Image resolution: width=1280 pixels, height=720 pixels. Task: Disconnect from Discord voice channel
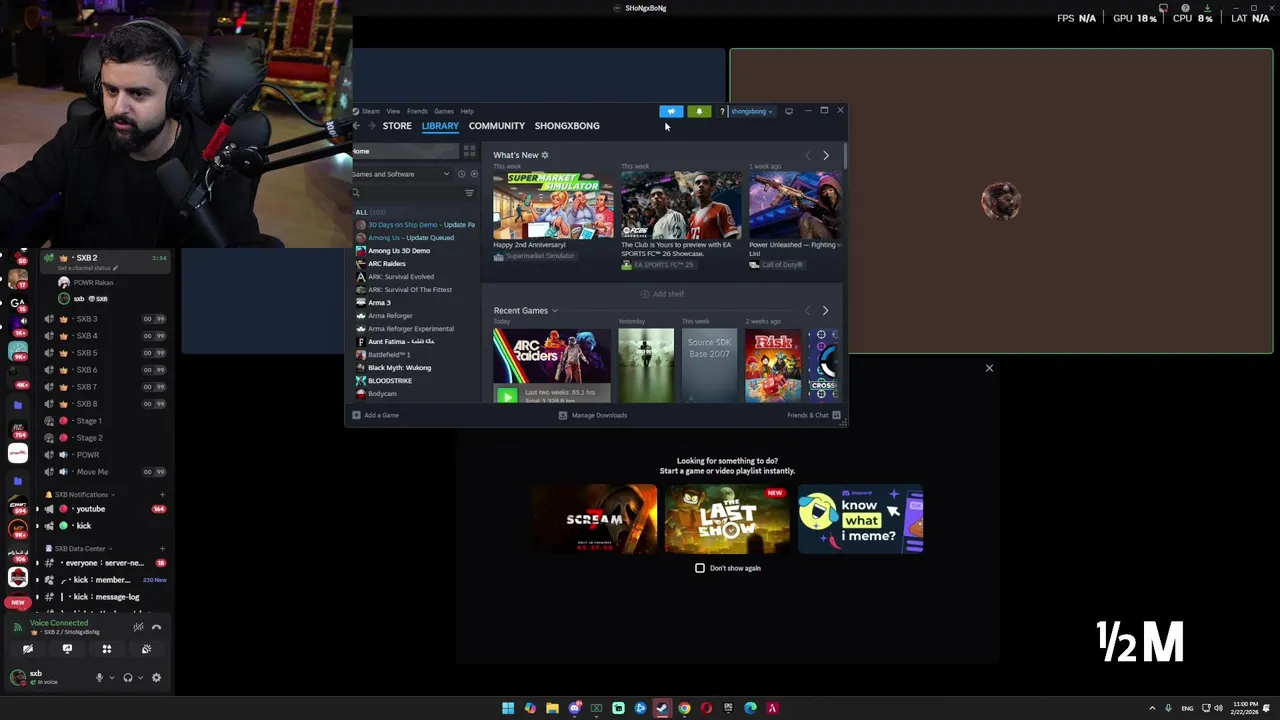(x=156, y=627)
